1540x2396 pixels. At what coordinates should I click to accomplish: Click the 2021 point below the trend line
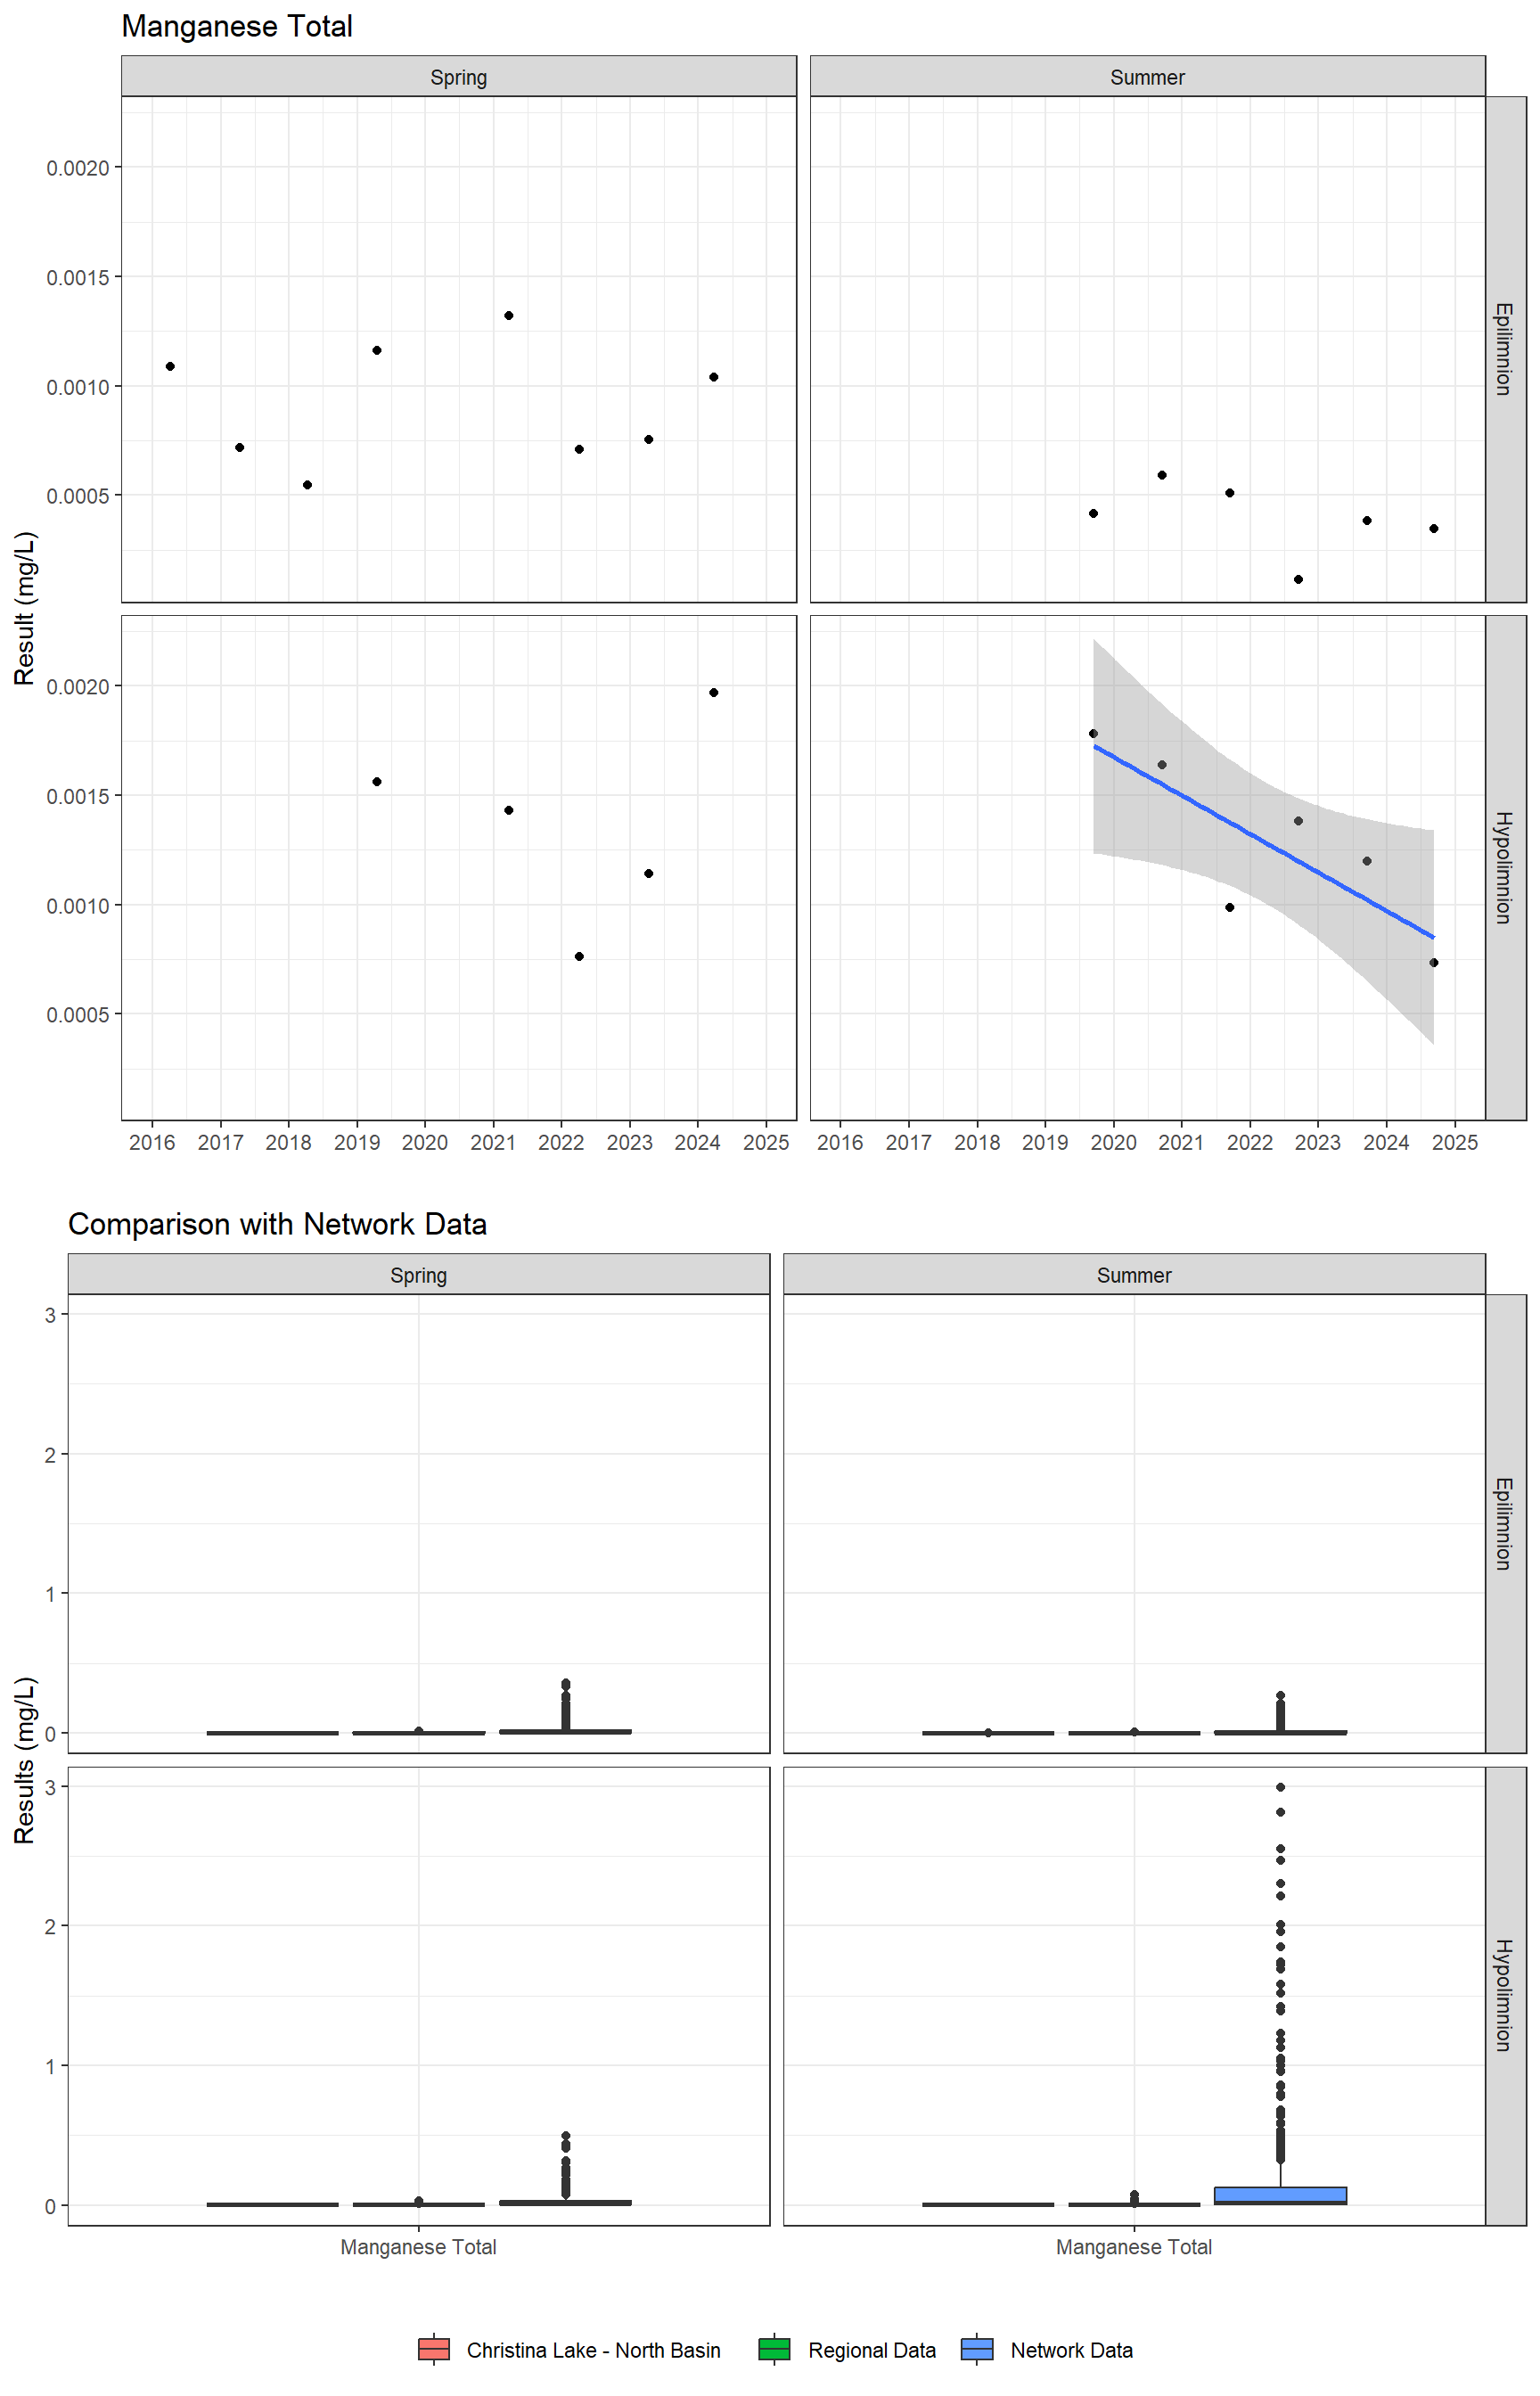click(x=1229, y=907)
